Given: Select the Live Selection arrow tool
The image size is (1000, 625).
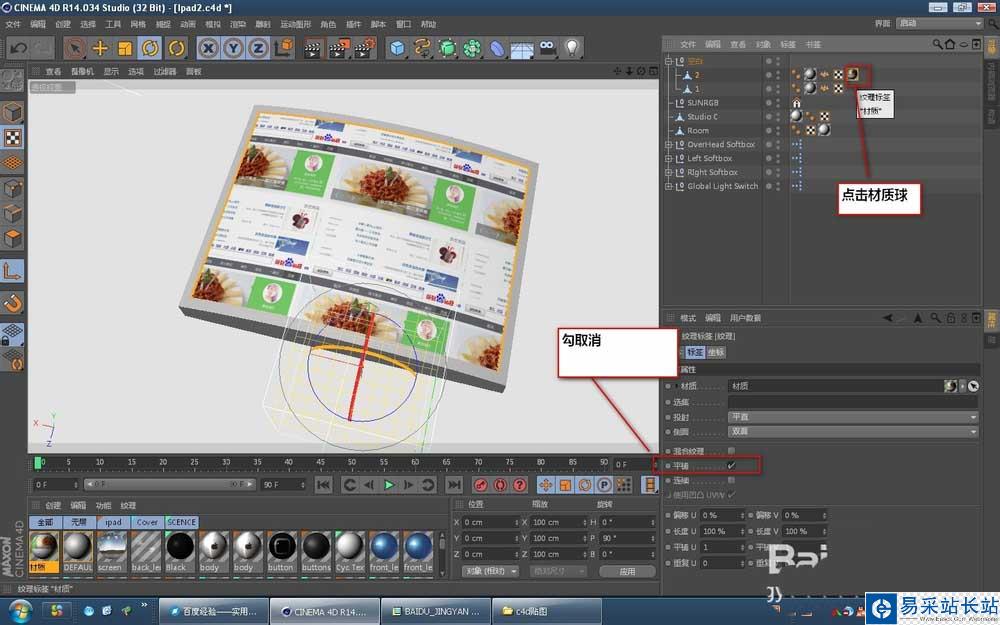Looking at the screenshot, I should click(x=75, y=48).
